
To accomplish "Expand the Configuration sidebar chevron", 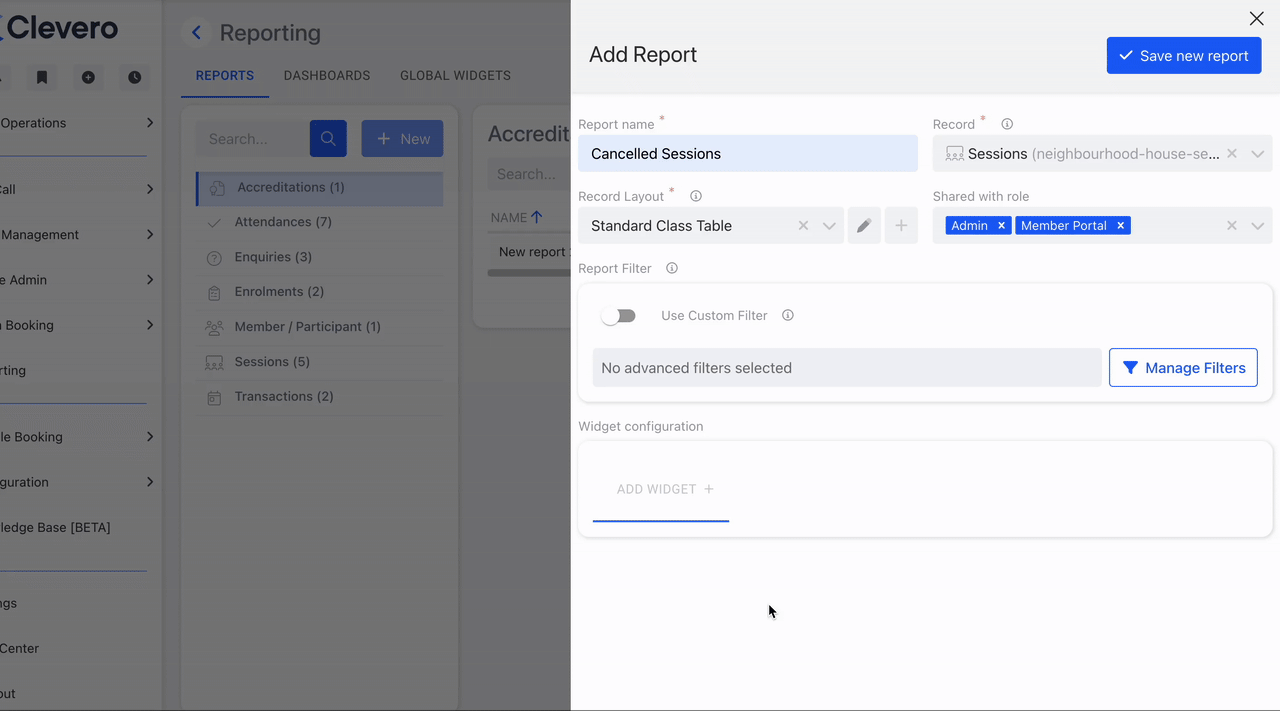I will click(x=150, y=482).
